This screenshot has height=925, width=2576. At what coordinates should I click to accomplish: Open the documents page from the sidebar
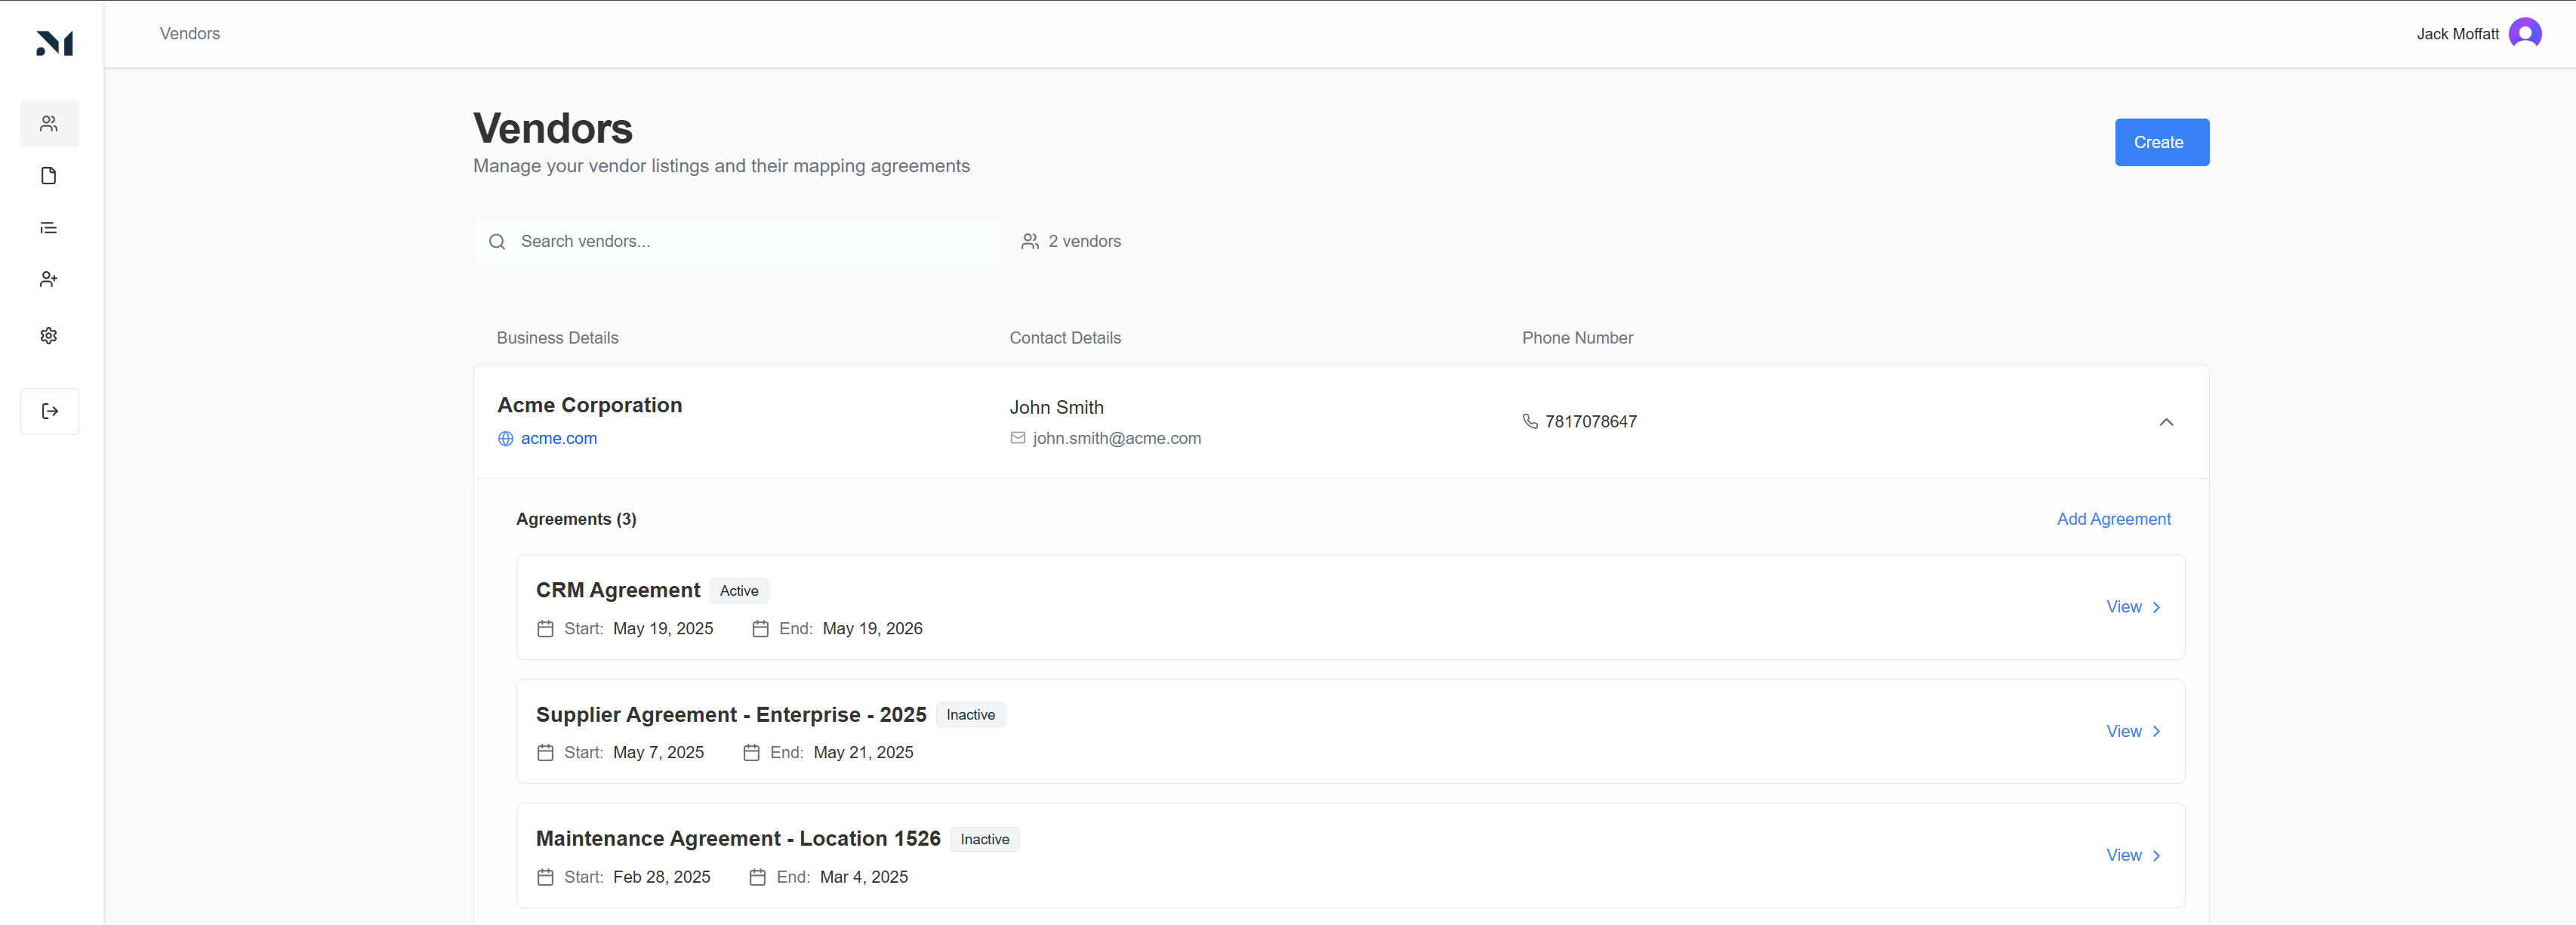click(x=49, y=175)
